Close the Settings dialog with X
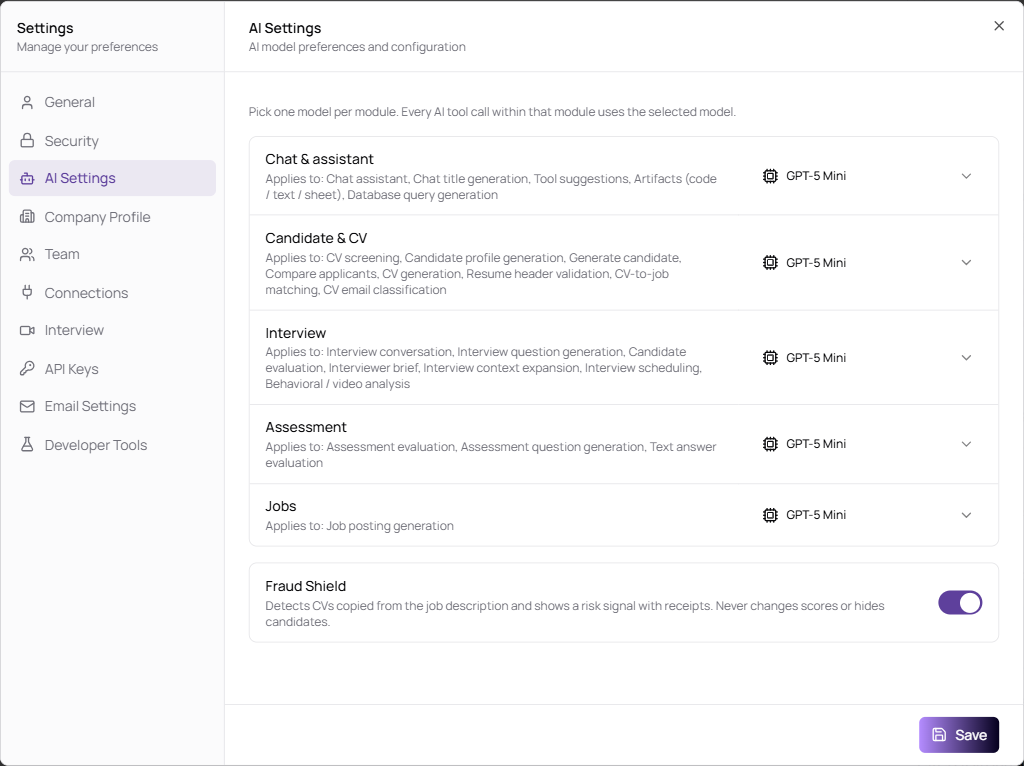The height and width of the screenshot is (766, 1024). click(999, 26)
